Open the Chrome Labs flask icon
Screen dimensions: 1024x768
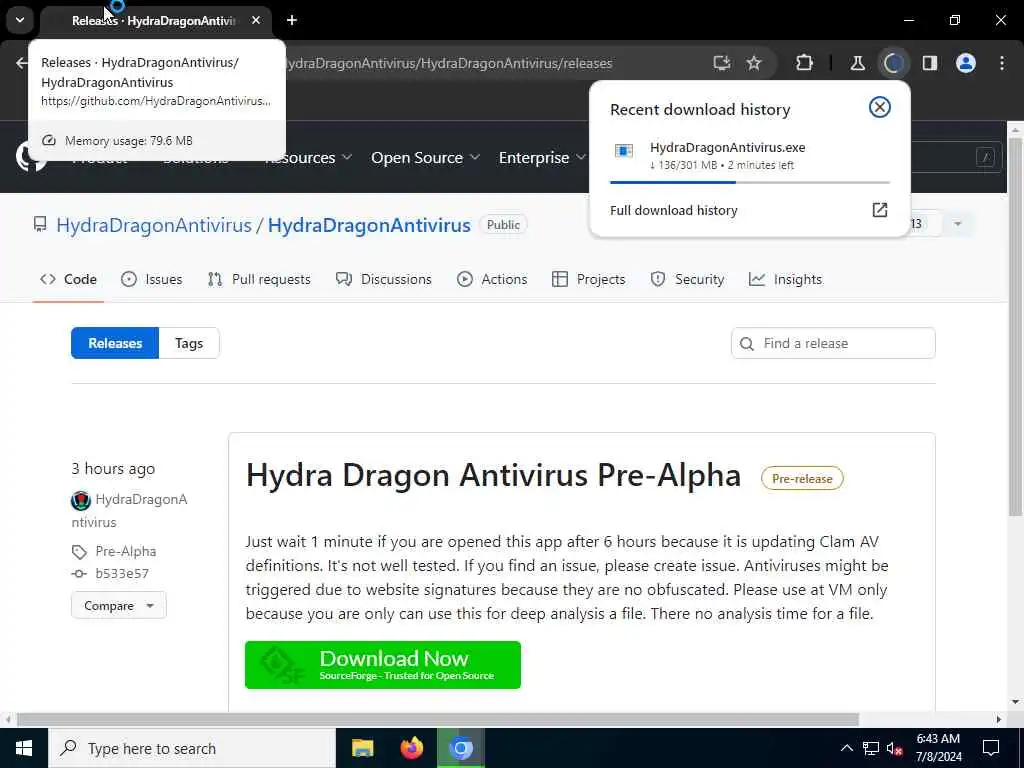click(x=857, y=63)
